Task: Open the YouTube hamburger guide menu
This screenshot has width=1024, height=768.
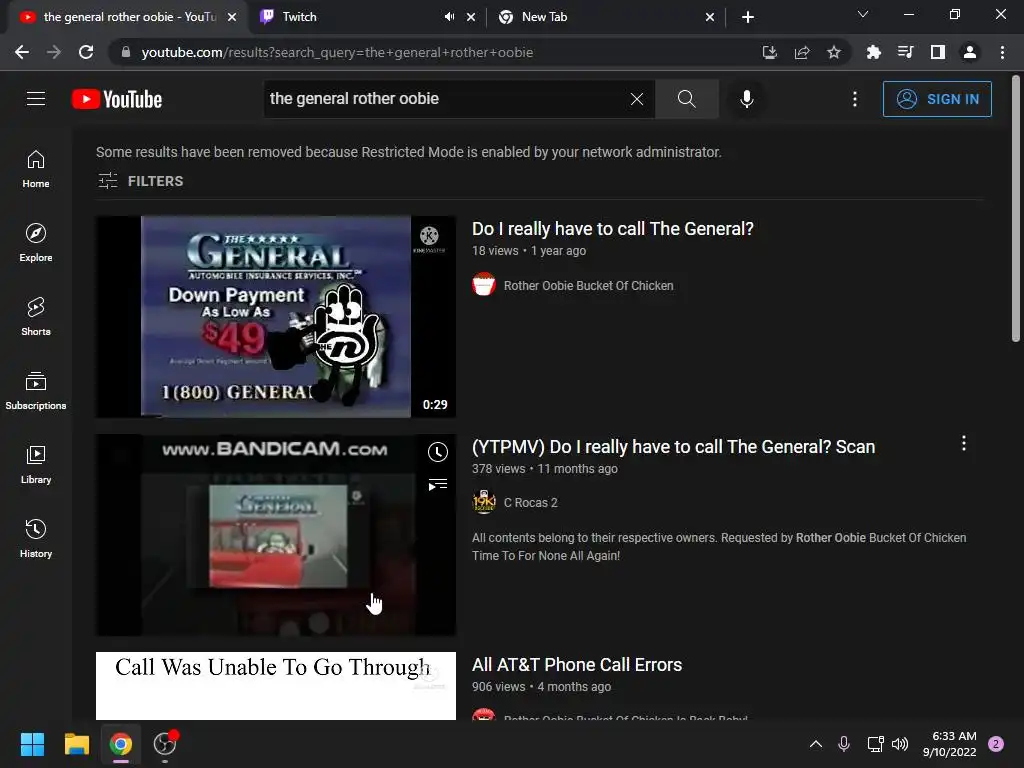Action: point(36,99)
